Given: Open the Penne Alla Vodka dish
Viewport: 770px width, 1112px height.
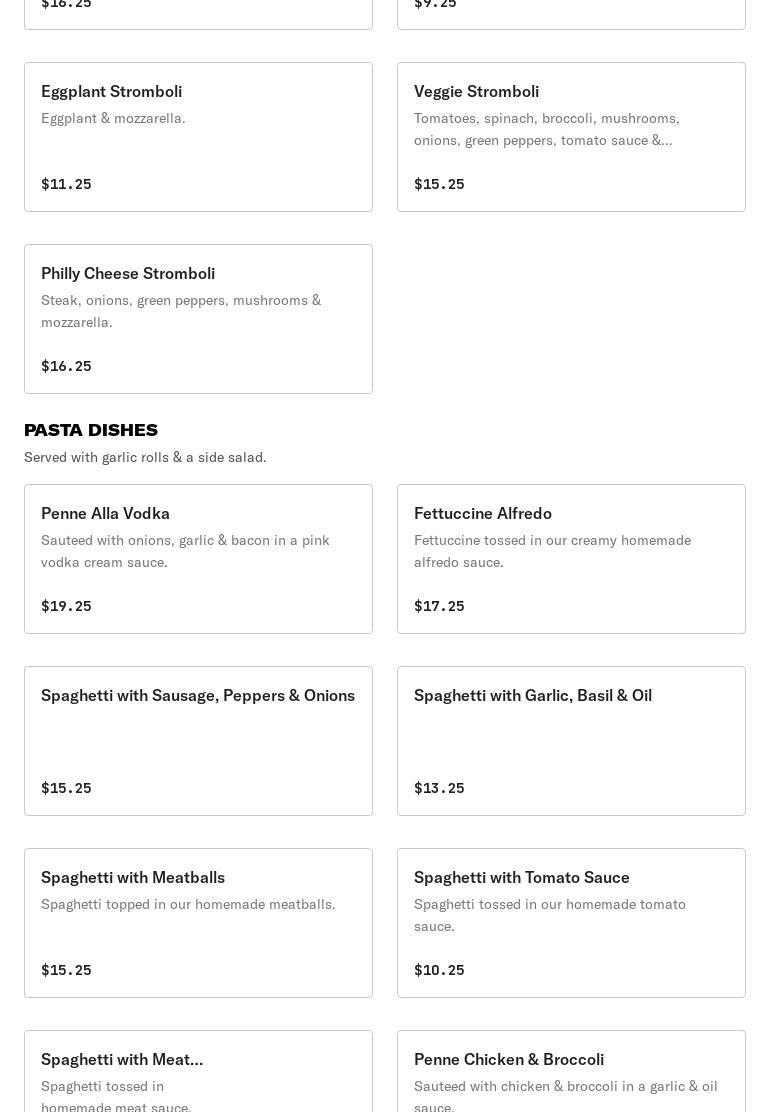Looking at the screenshot, I should [198, 559].
